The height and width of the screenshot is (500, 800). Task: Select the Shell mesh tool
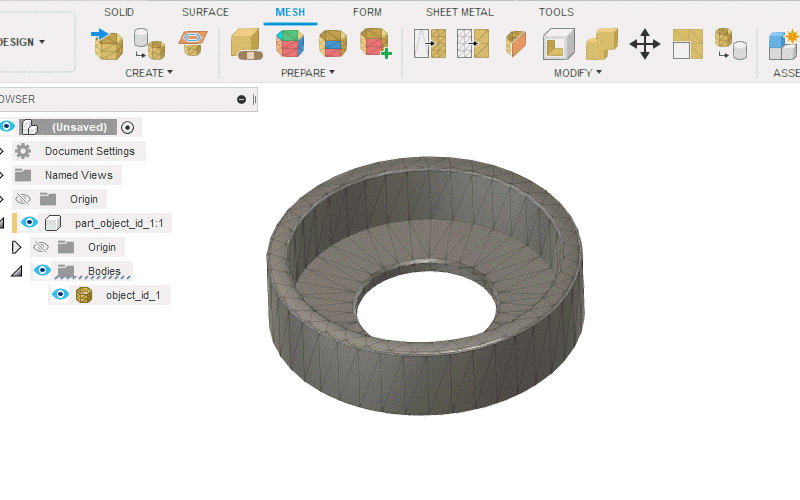tap(559, 44)
